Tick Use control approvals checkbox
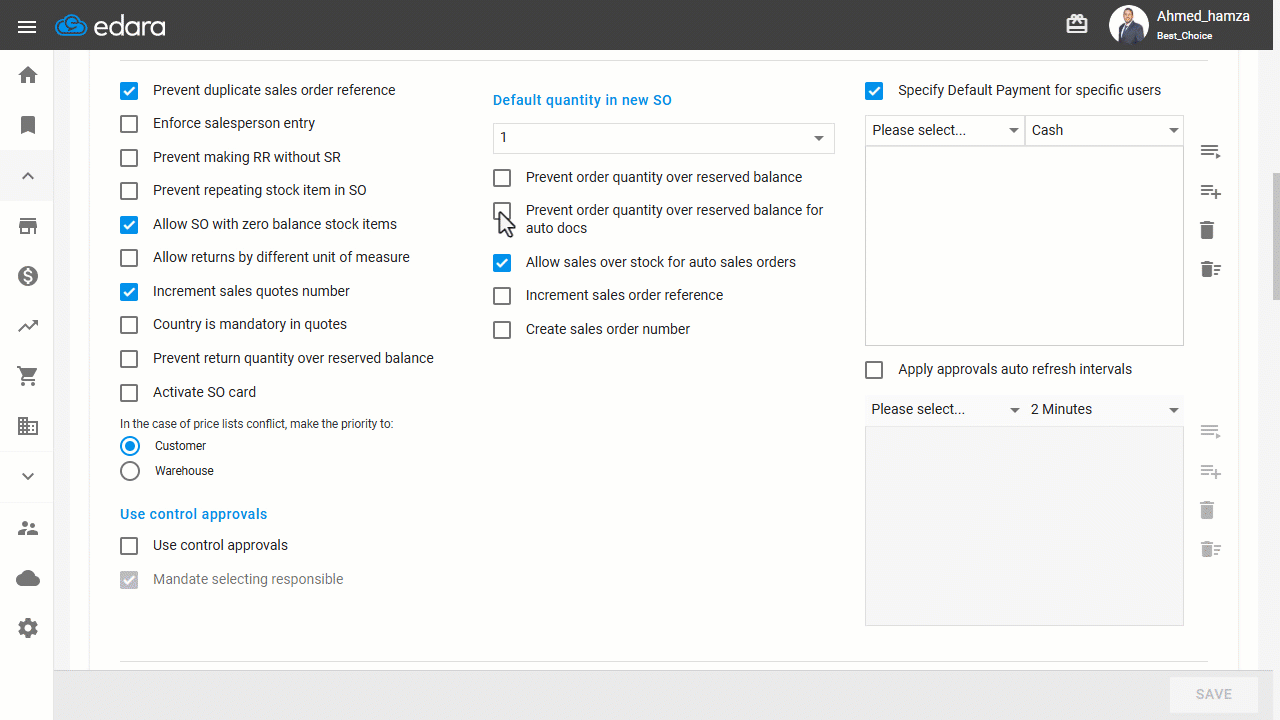Viewport: 1280px width, 720px height. click(x=129, y=546)
